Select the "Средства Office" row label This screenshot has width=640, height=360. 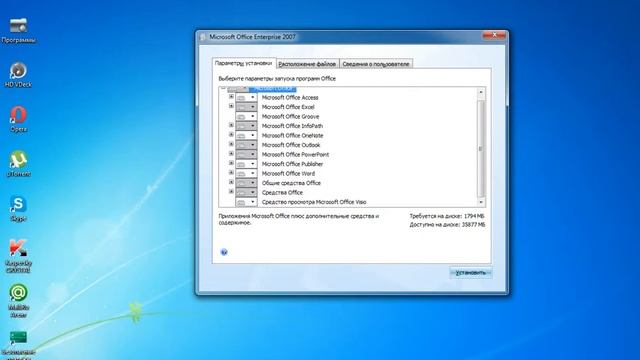282,193
